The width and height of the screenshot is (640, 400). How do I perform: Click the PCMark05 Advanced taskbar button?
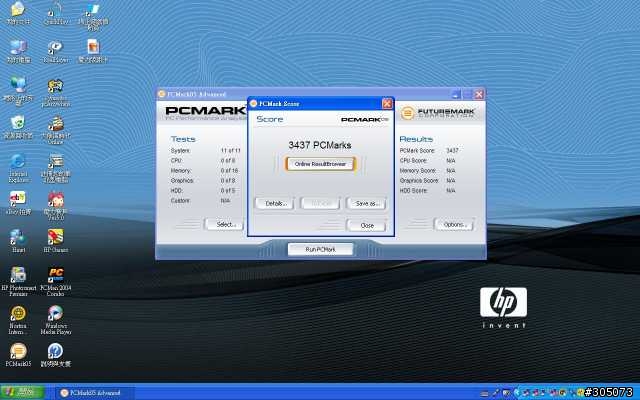pyautogui.click(x=95, y=393)
